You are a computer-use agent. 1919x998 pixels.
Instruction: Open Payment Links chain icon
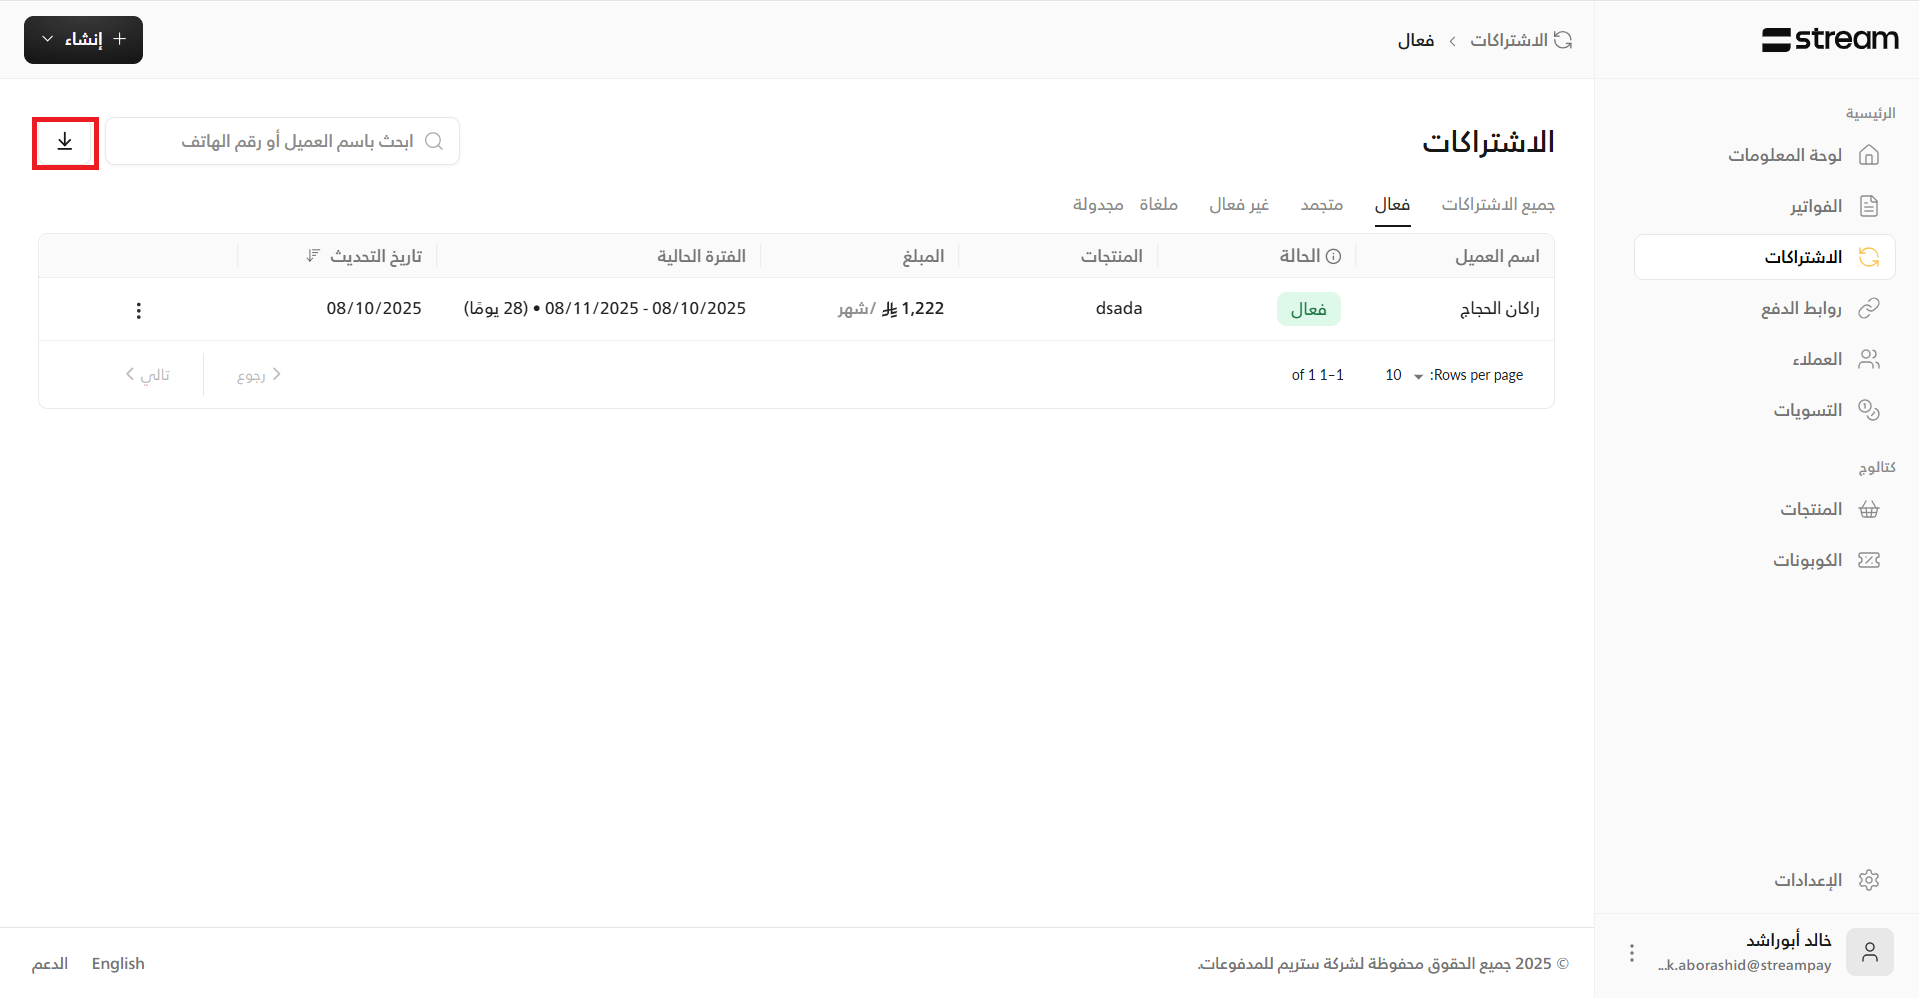click(x=1868, y=308)
